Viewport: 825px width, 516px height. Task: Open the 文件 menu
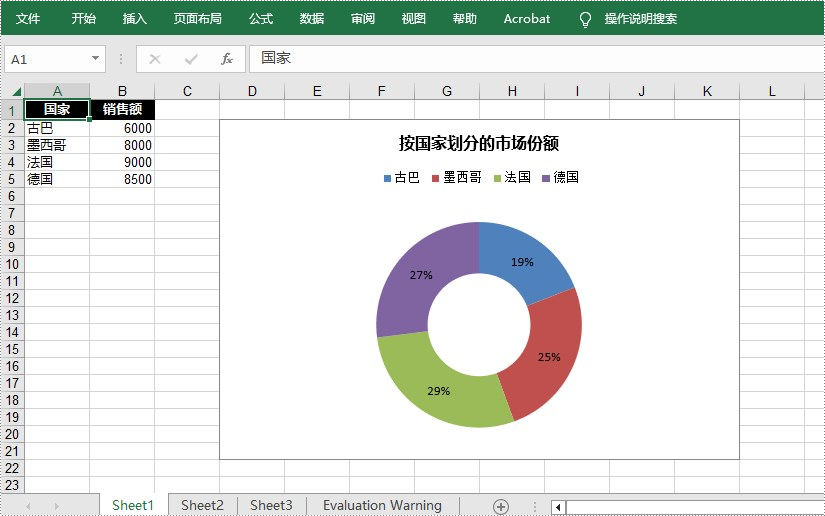pyautogui.click(x=28, y=19)
